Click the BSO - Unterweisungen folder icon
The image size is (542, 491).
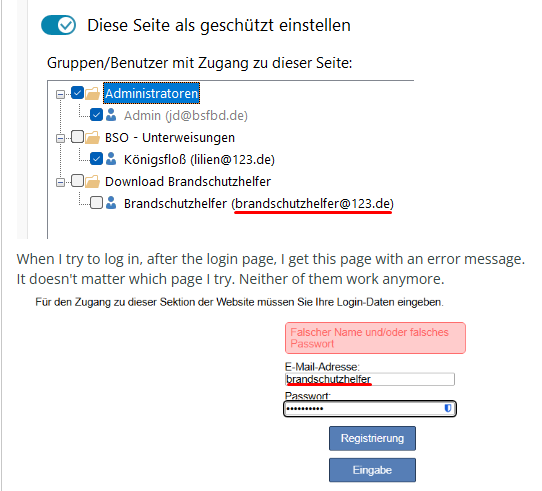(x=93, y=138)
